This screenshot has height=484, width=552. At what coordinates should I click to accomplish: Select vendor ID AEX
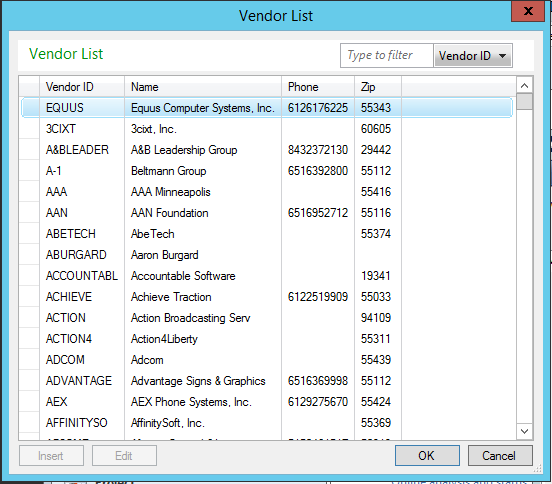tap(56, 402)
